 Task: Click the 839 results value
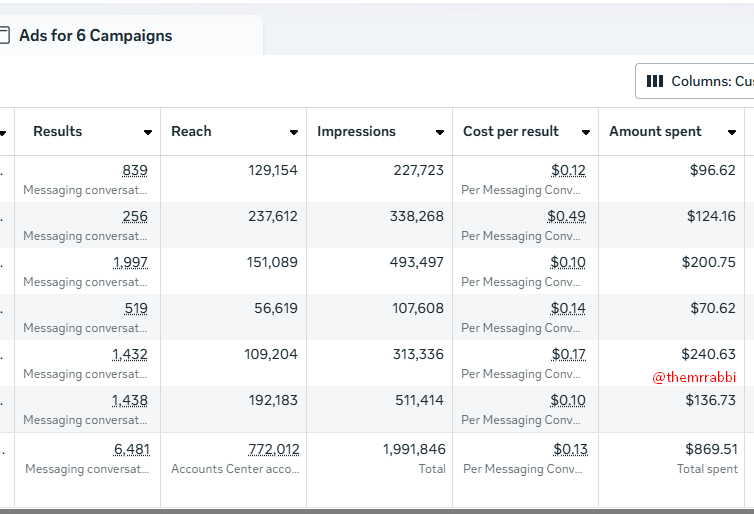click(135, 171)
